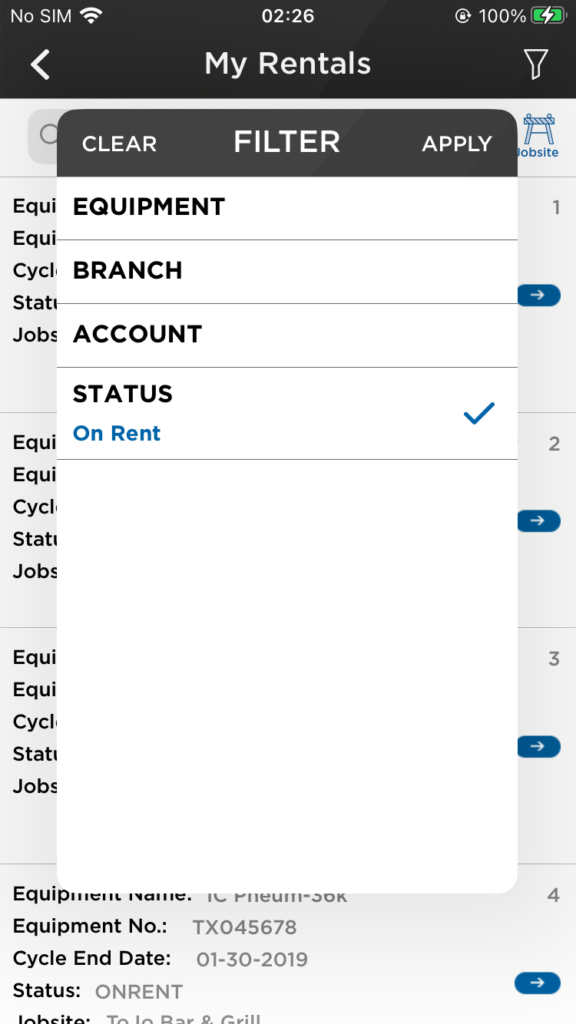This screenshot has height=1024, width=576.
Task: Expand the EQUIPMENT filter section
Action: pyautogui.click(x=148, y=207)
